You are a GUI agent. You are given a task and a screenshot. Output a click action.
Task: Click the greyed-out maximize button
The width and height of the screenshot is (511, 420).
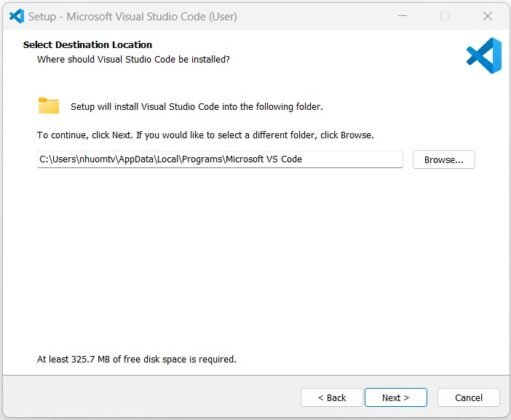pos(445,16)
